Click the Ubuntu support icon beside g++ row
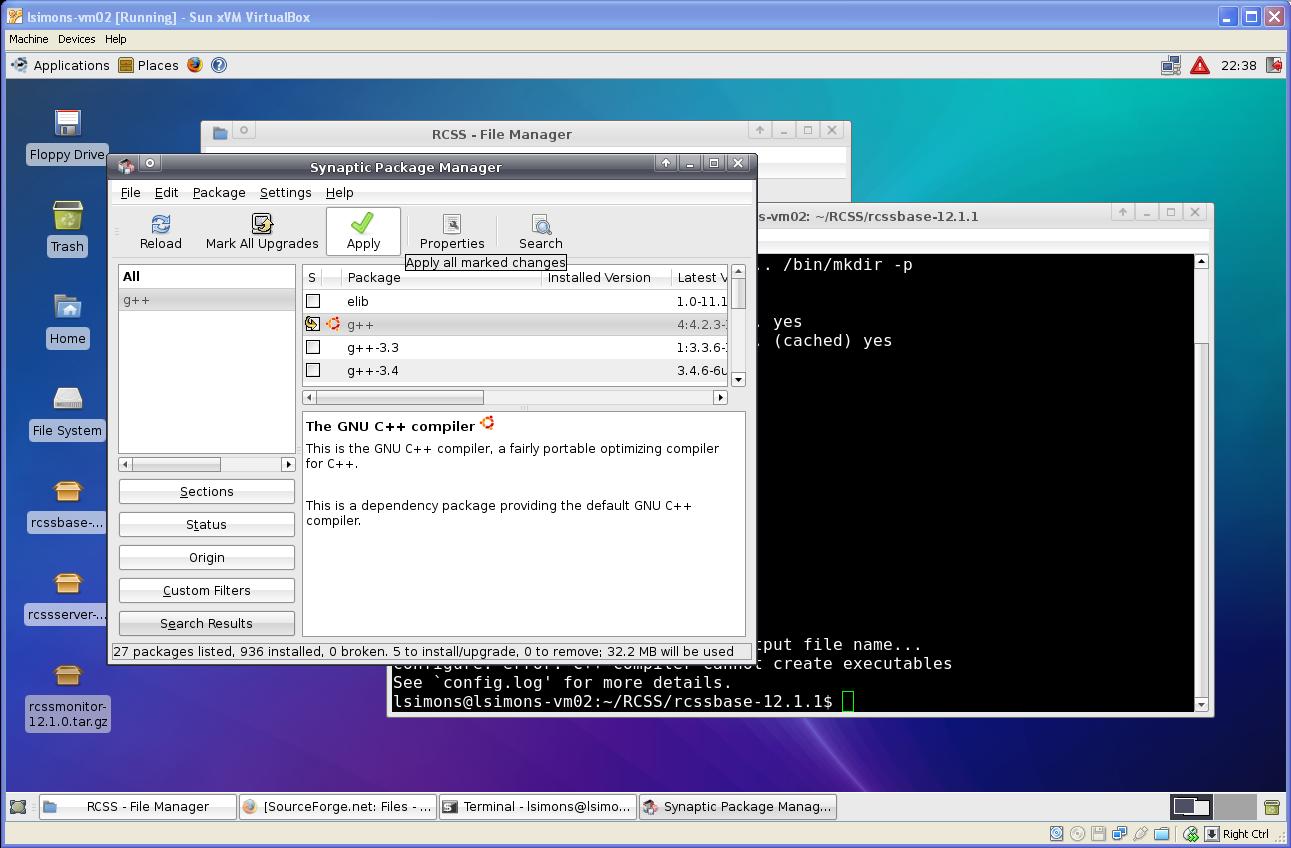Image resolution: width=1291 pixels, height=848 pixels. 333,324
